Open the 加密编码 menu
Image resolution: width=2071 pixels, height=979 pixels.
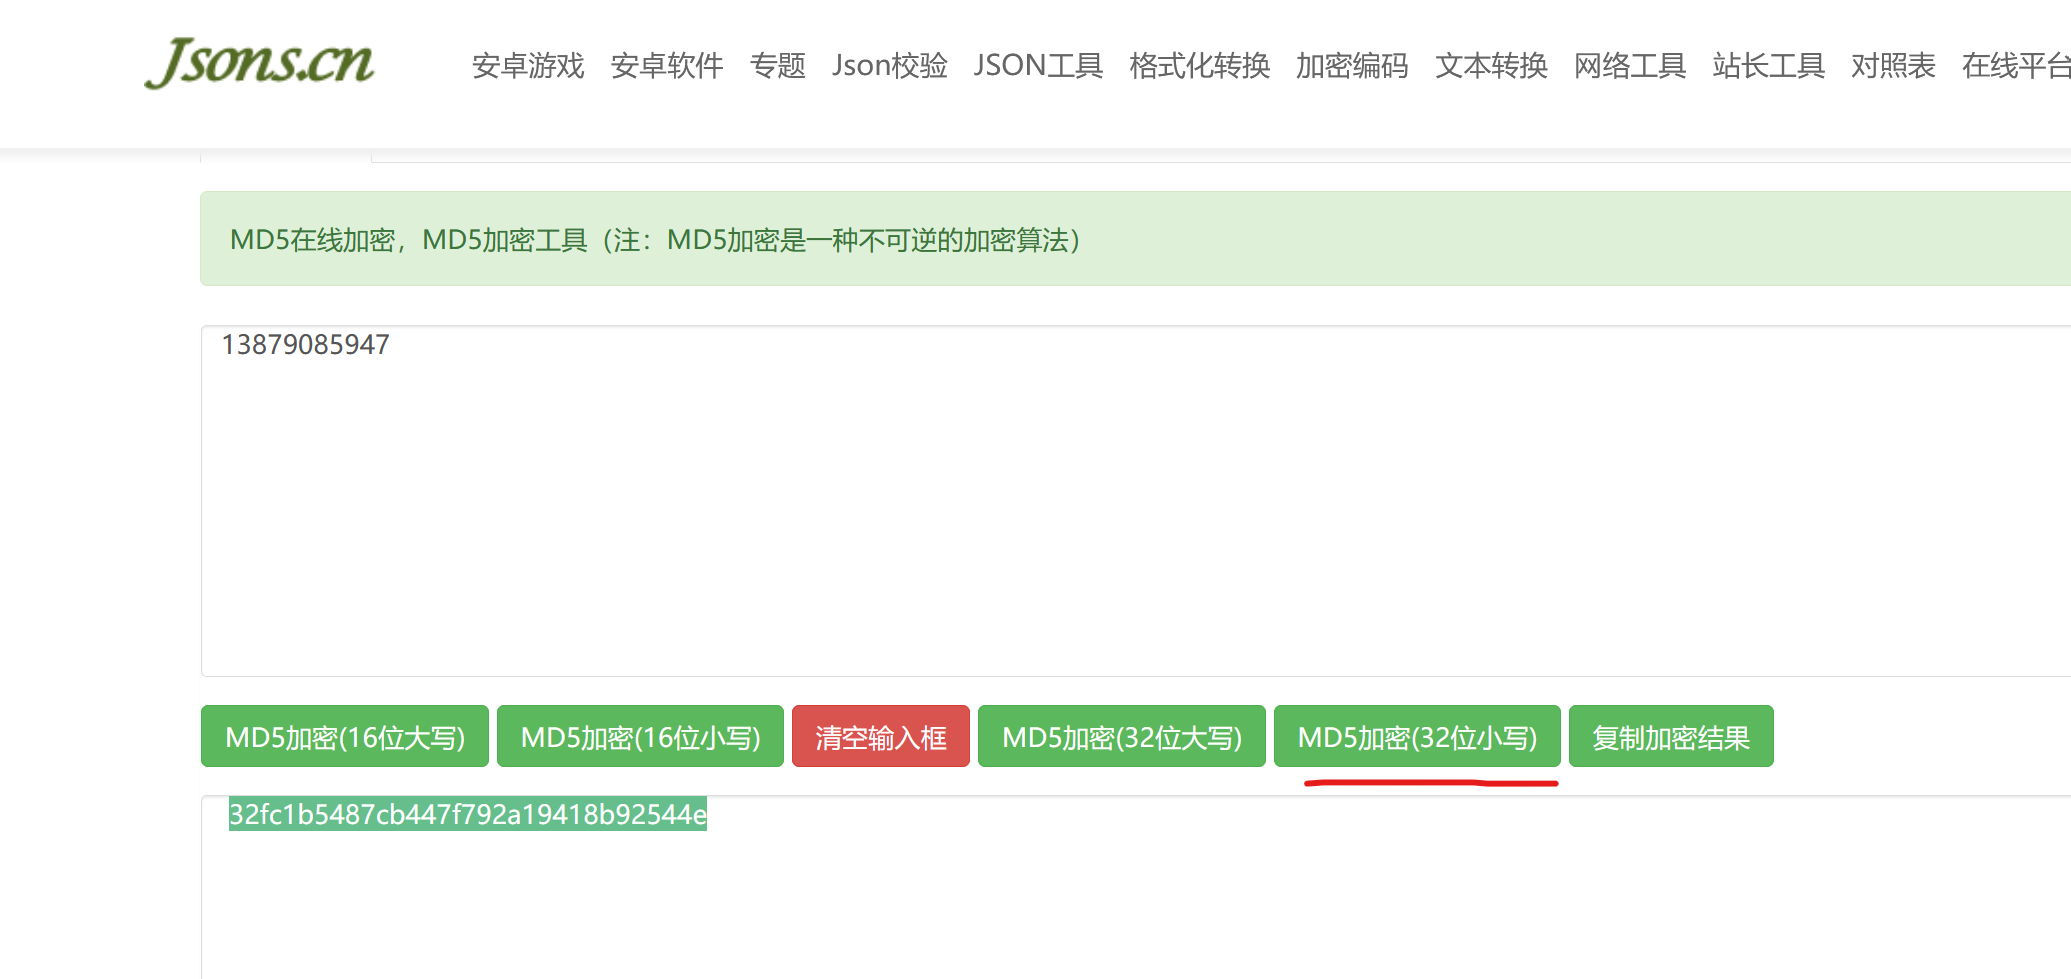[x=1353, y=66]
